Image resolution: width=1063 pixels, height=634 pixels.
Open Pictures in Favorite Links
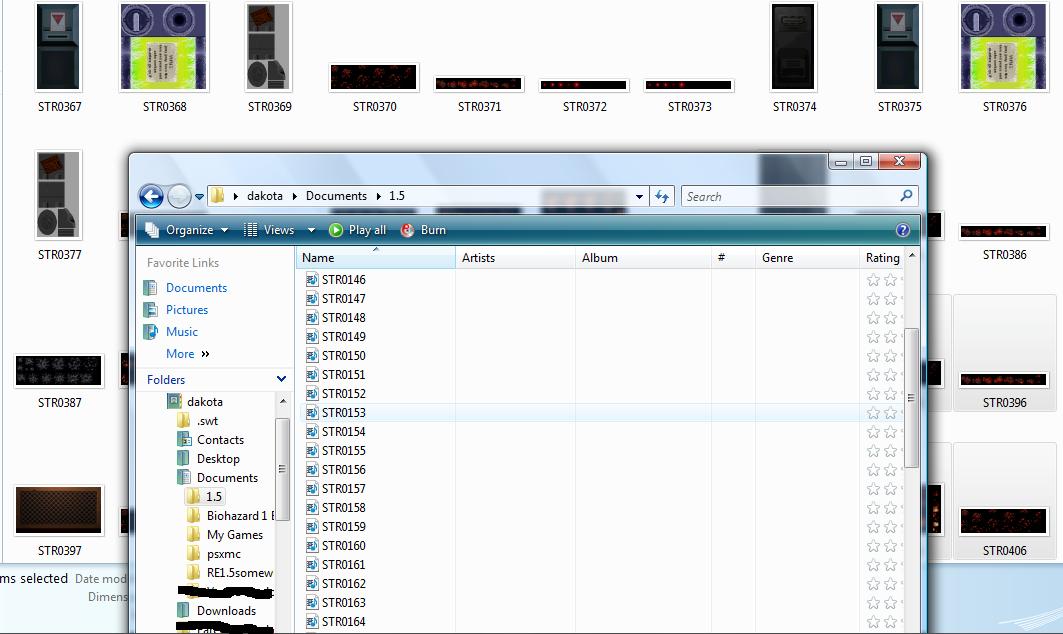(x=187, y=310)
